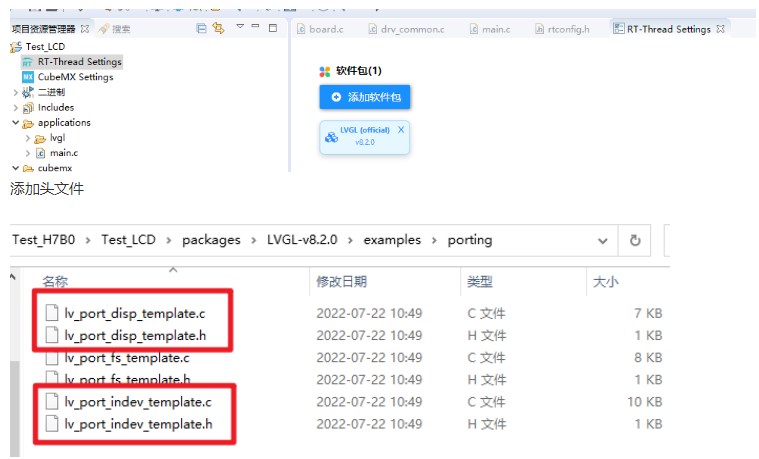Click the Test_LCD project icon
Viewport: 759px width, 459px height.
coord(16,46)
